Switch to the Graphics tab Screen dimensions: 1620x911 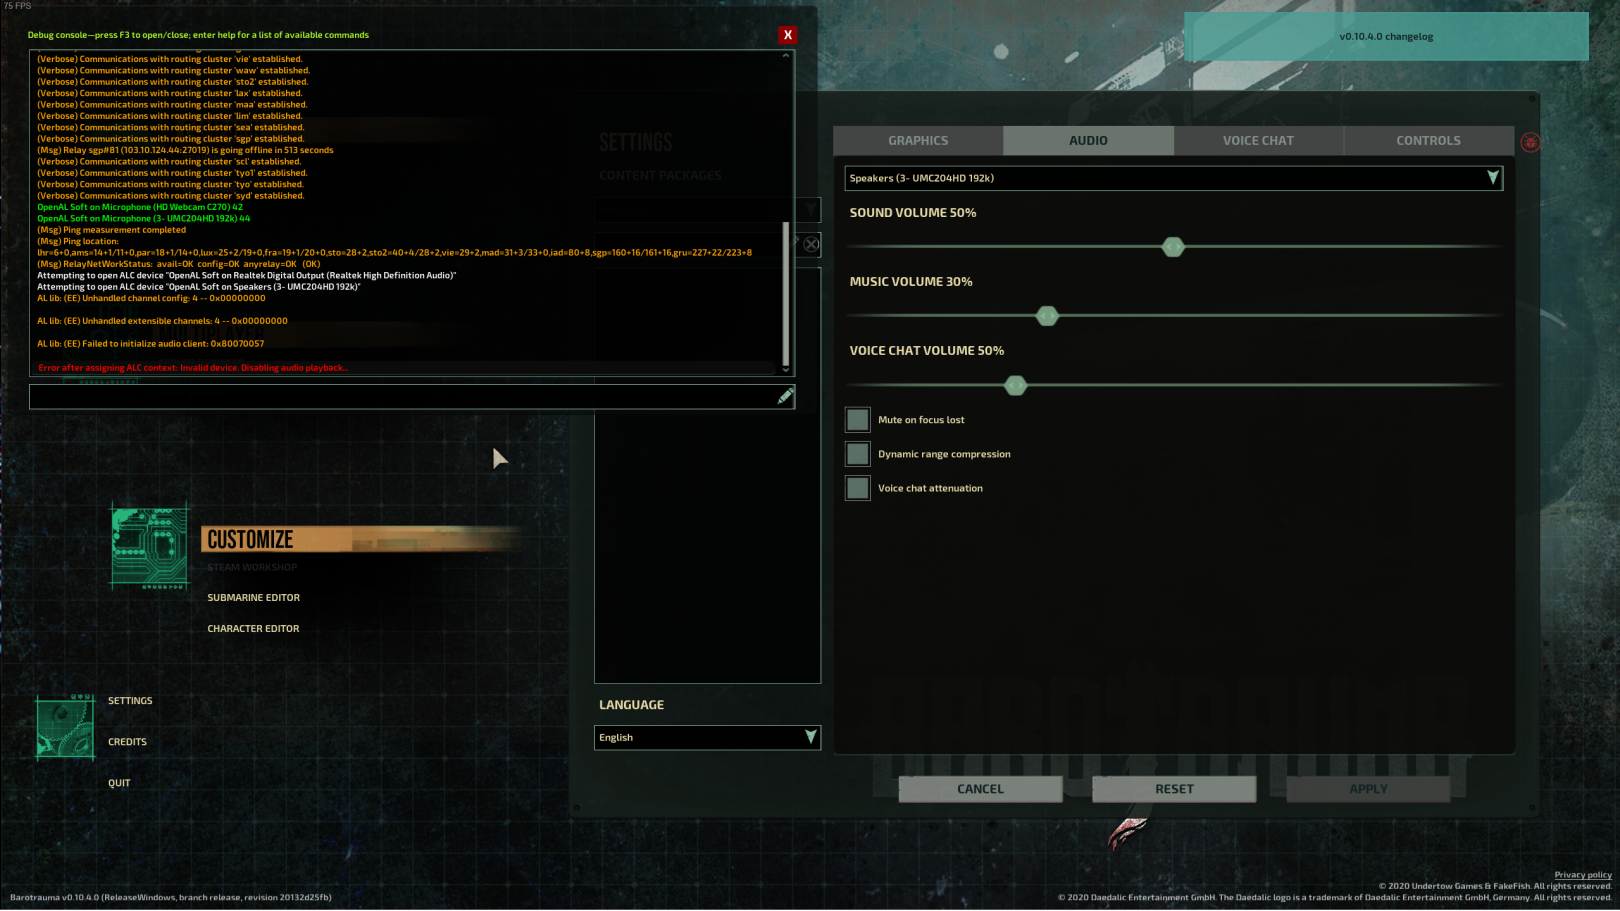click(x=918, y=140)
